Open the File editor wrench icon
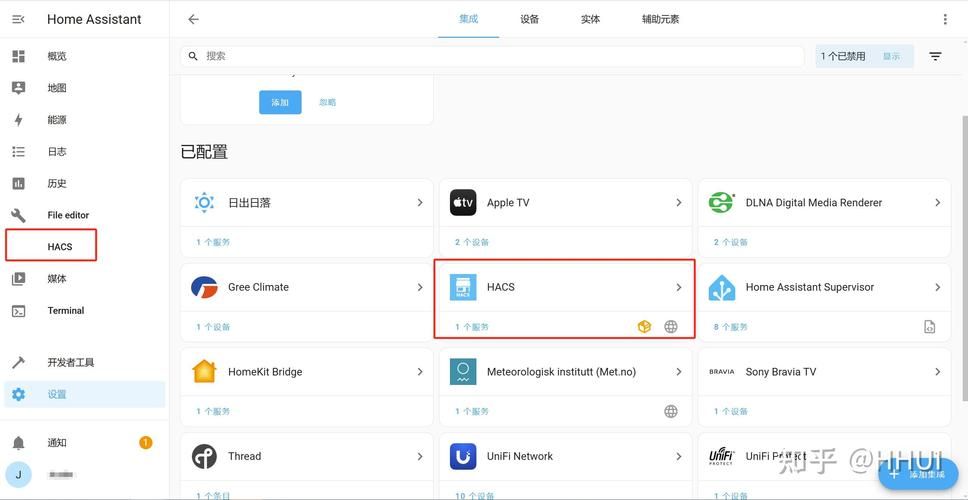 19,215
